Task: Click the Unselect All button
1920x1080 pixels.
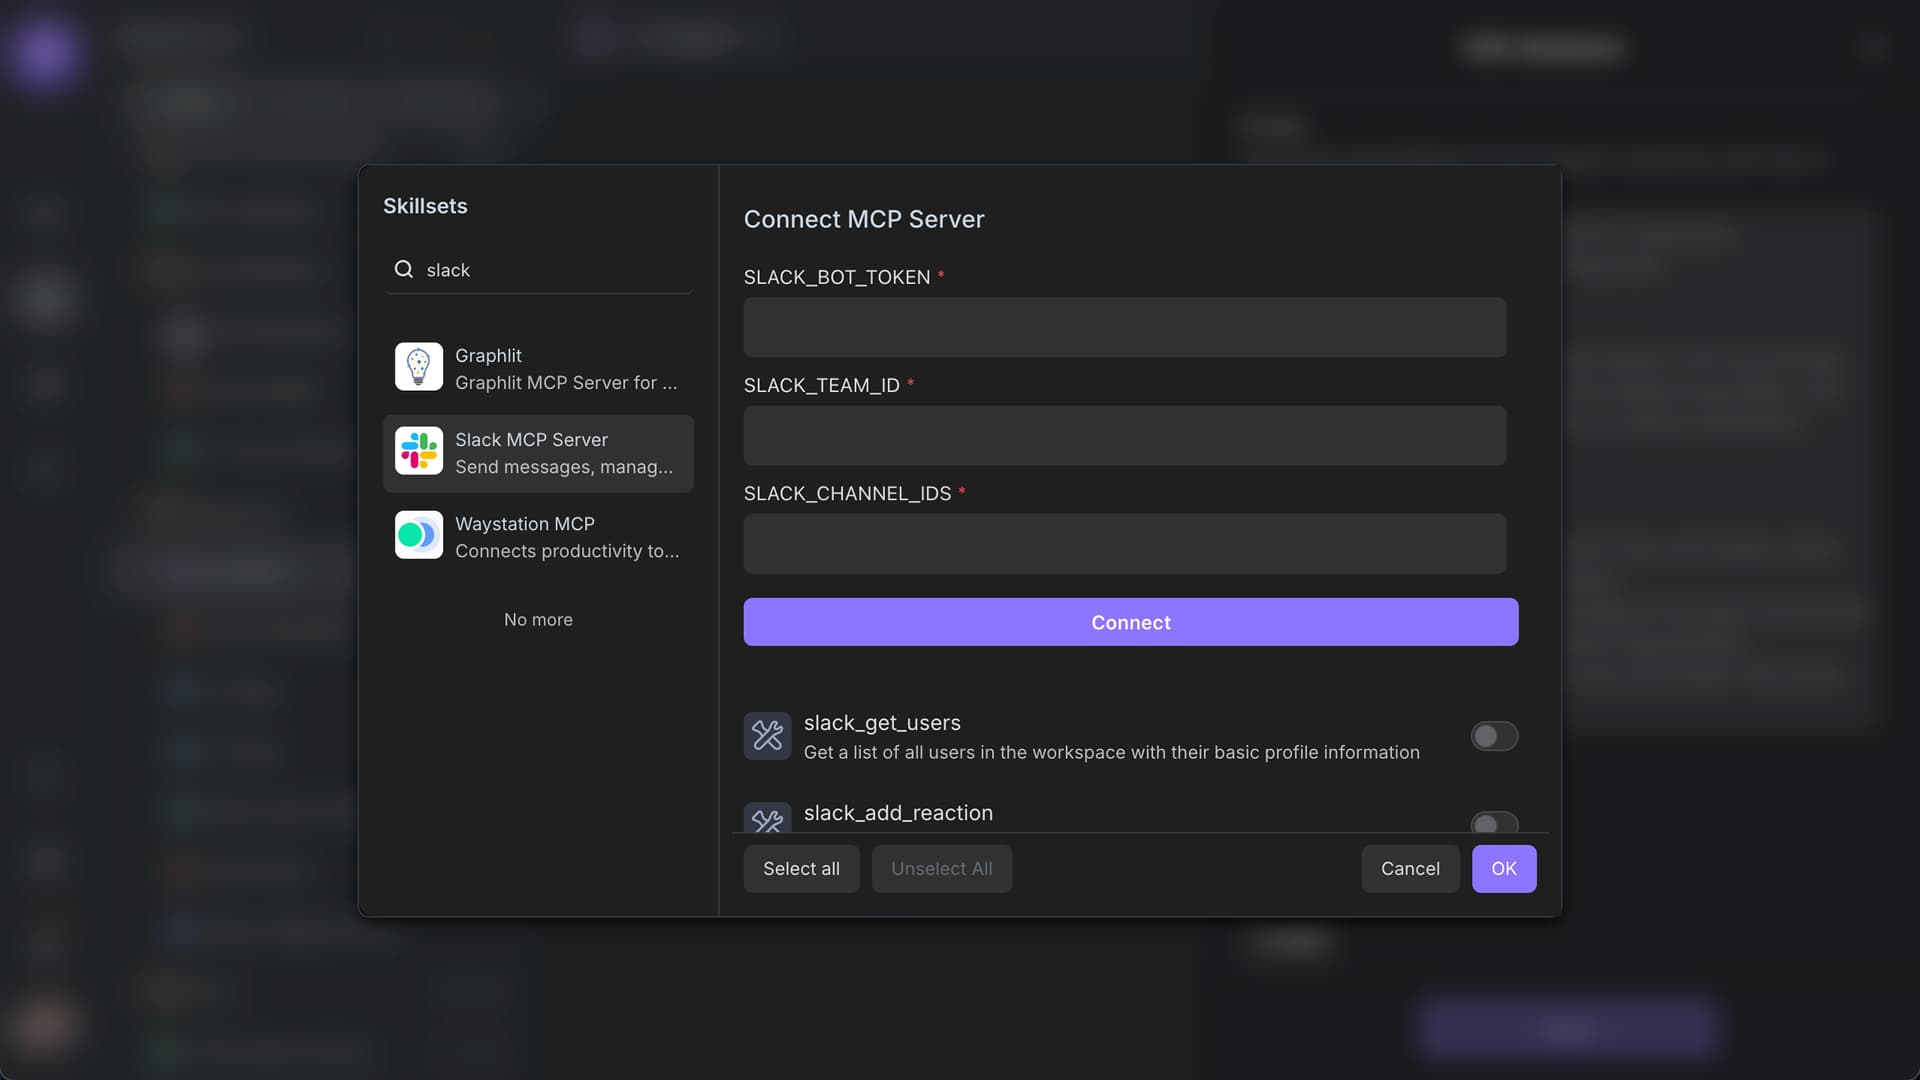Action: [941, 868]
